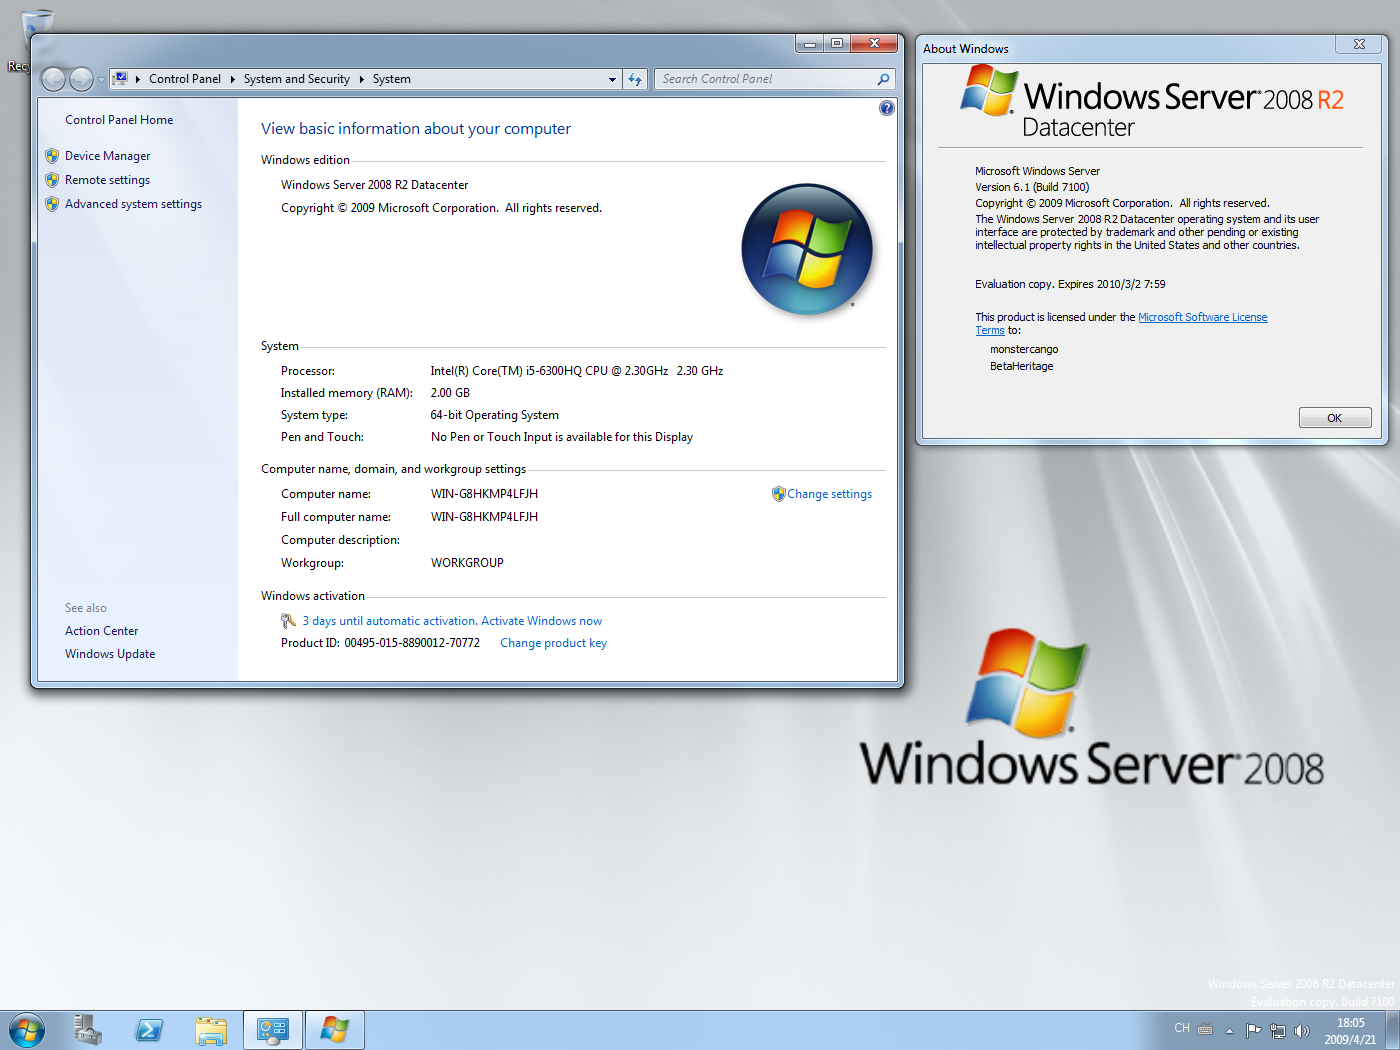Open Advanced system settings link
The image size is (1400, 1050).
coord(133,204)
